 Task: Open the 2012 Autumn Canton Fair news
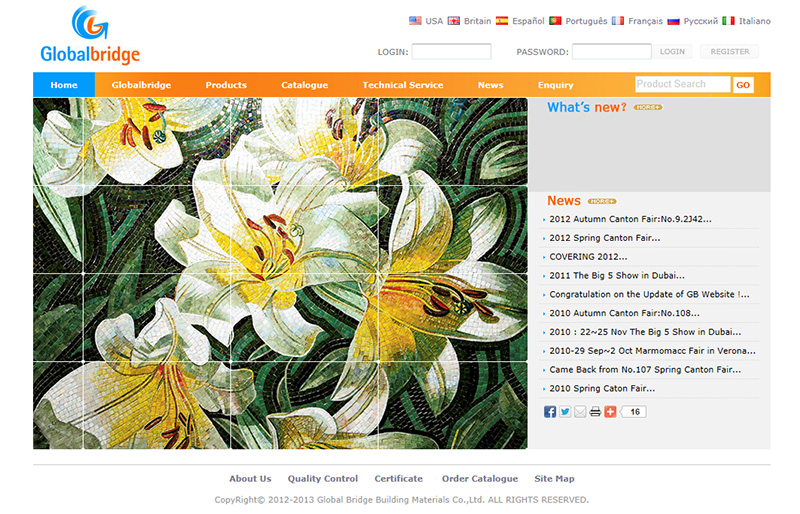[x=630, y=219]
